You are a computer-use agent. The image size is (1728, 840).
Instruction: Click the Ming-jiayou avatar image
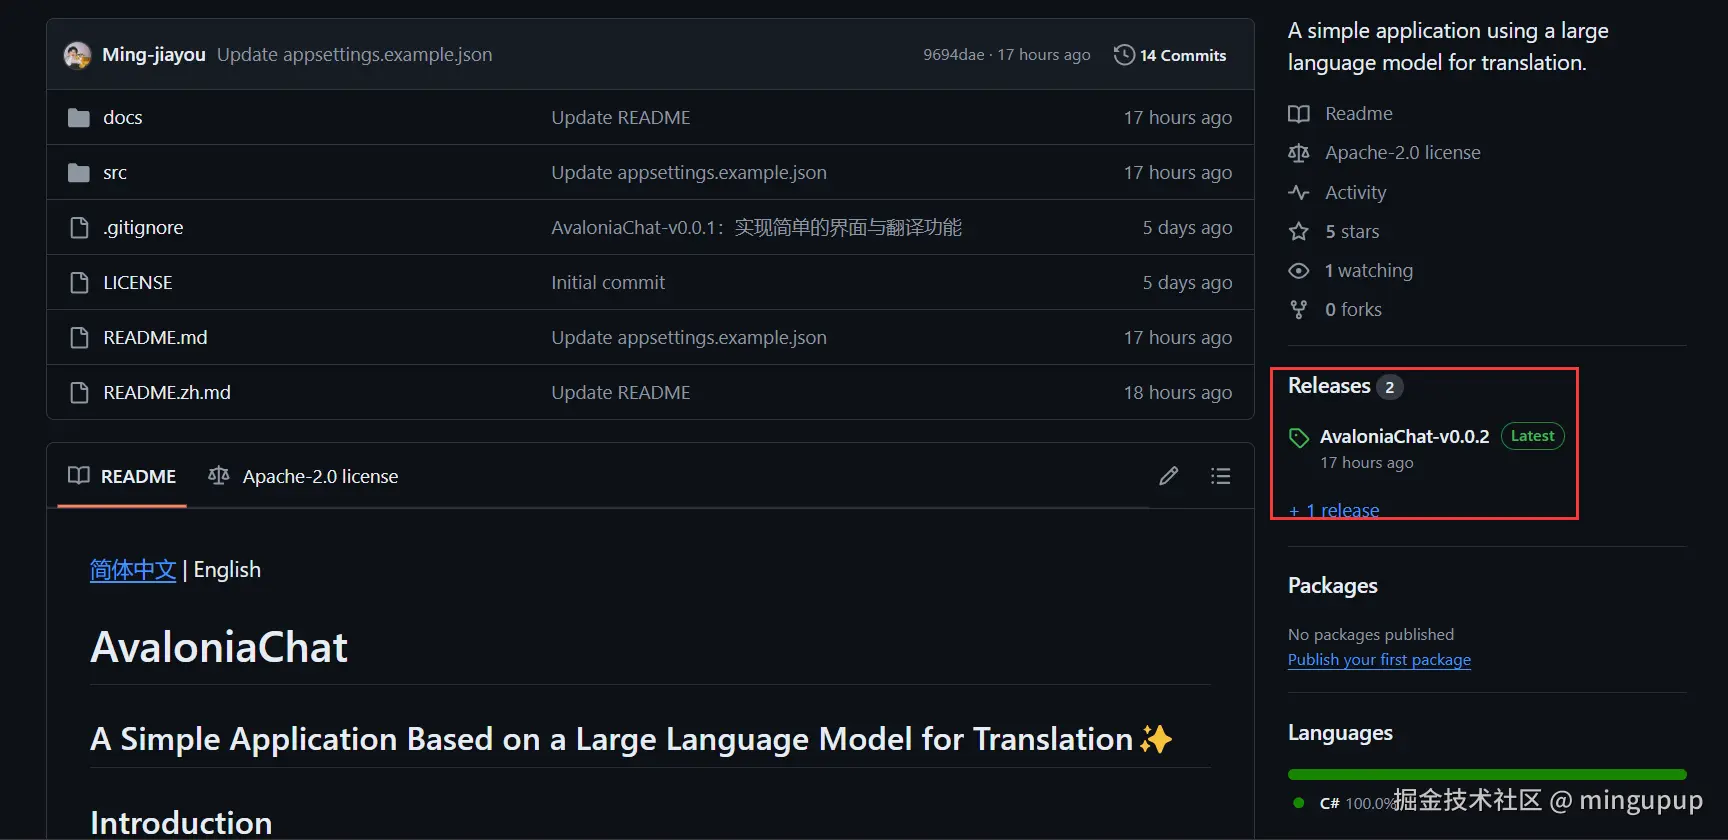point(77,55)
